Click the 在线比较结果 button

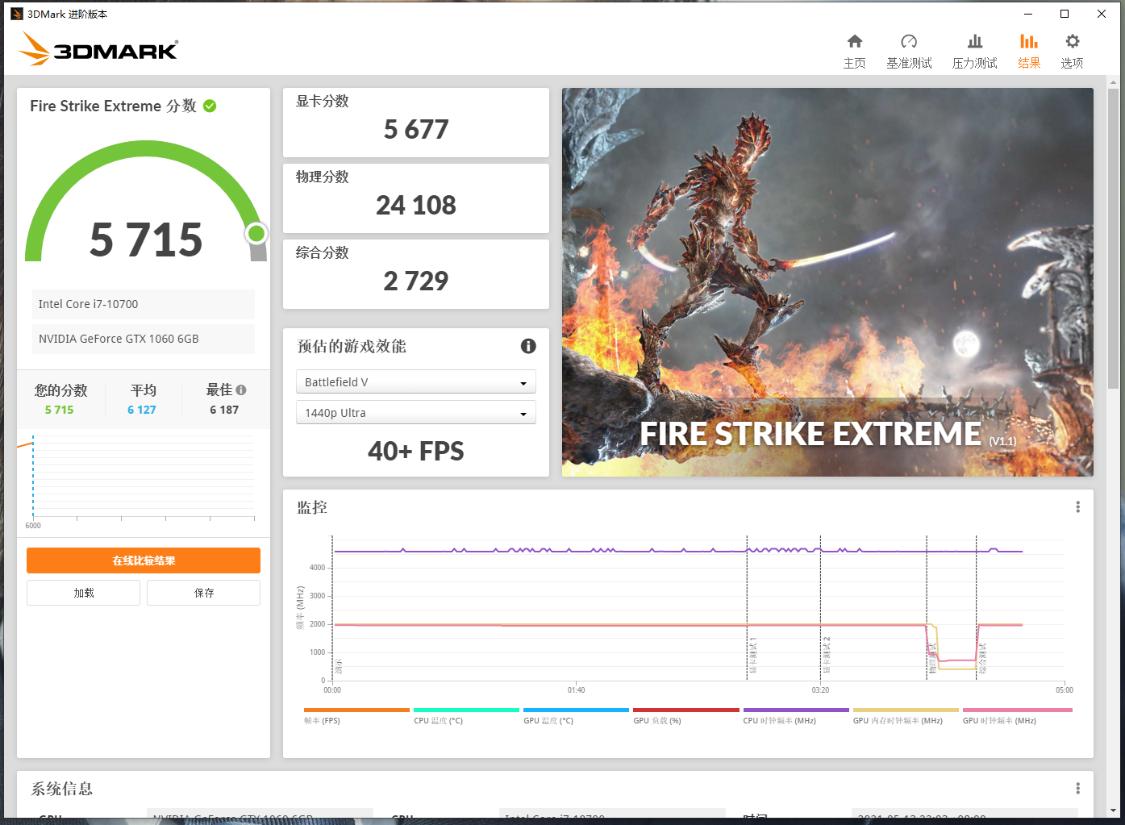[x=143, y=560]
